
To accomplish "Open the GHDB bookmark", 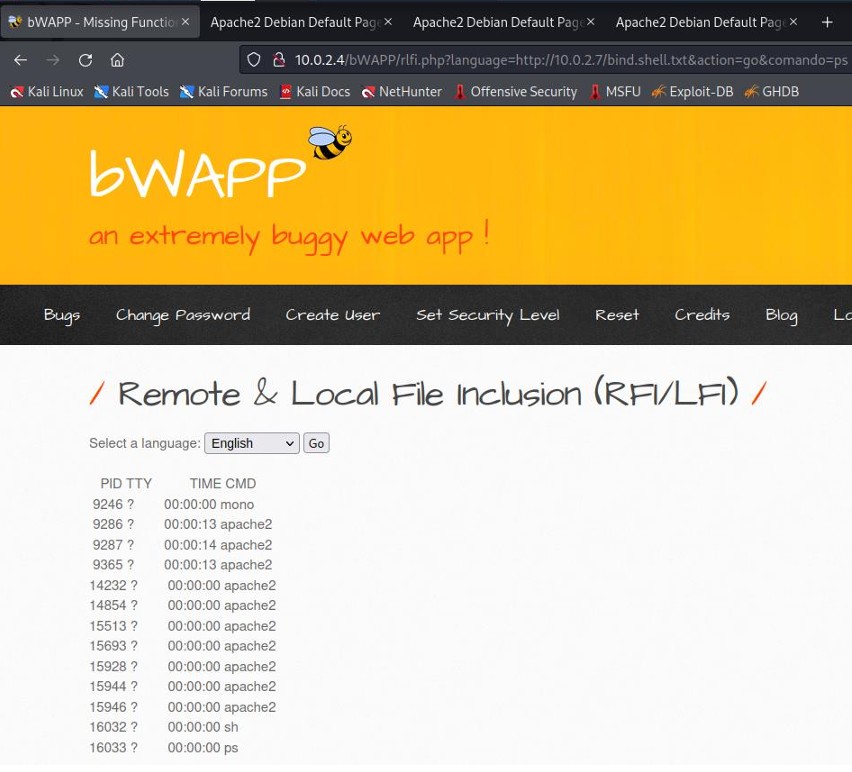I will 772,92.
